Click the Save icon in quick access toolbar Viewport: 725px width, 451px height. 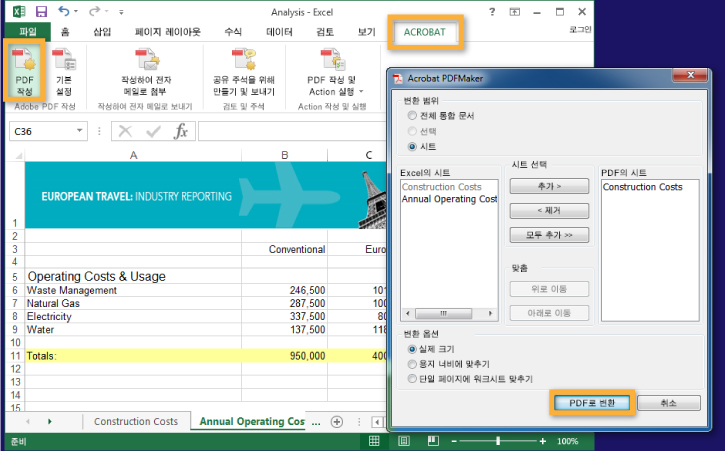[41, 12]
